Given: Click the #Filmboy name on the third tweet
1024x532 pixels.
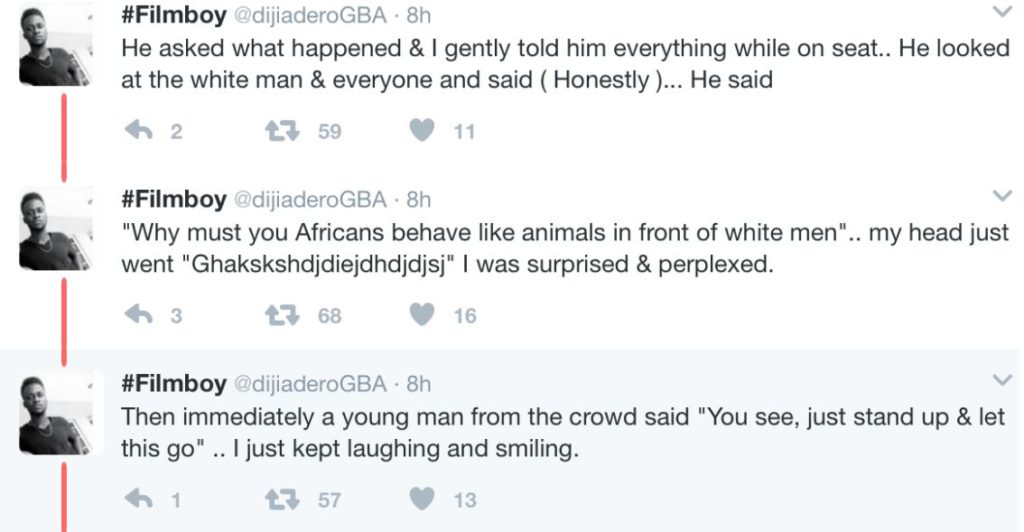Looking at the screenshot, I should (x=173, y=383).
